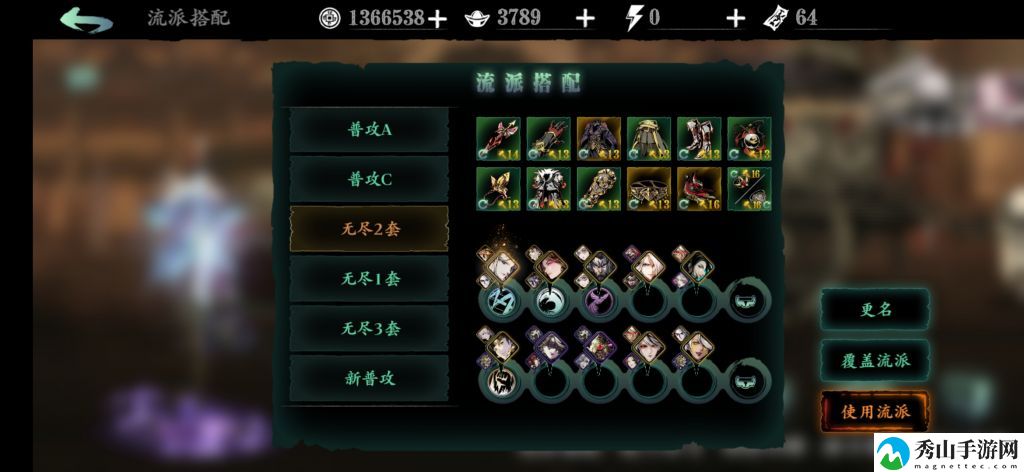Add copper coins with plus icon
Viewport: 1024px width, 472px height.
click(x=437, y=19)
